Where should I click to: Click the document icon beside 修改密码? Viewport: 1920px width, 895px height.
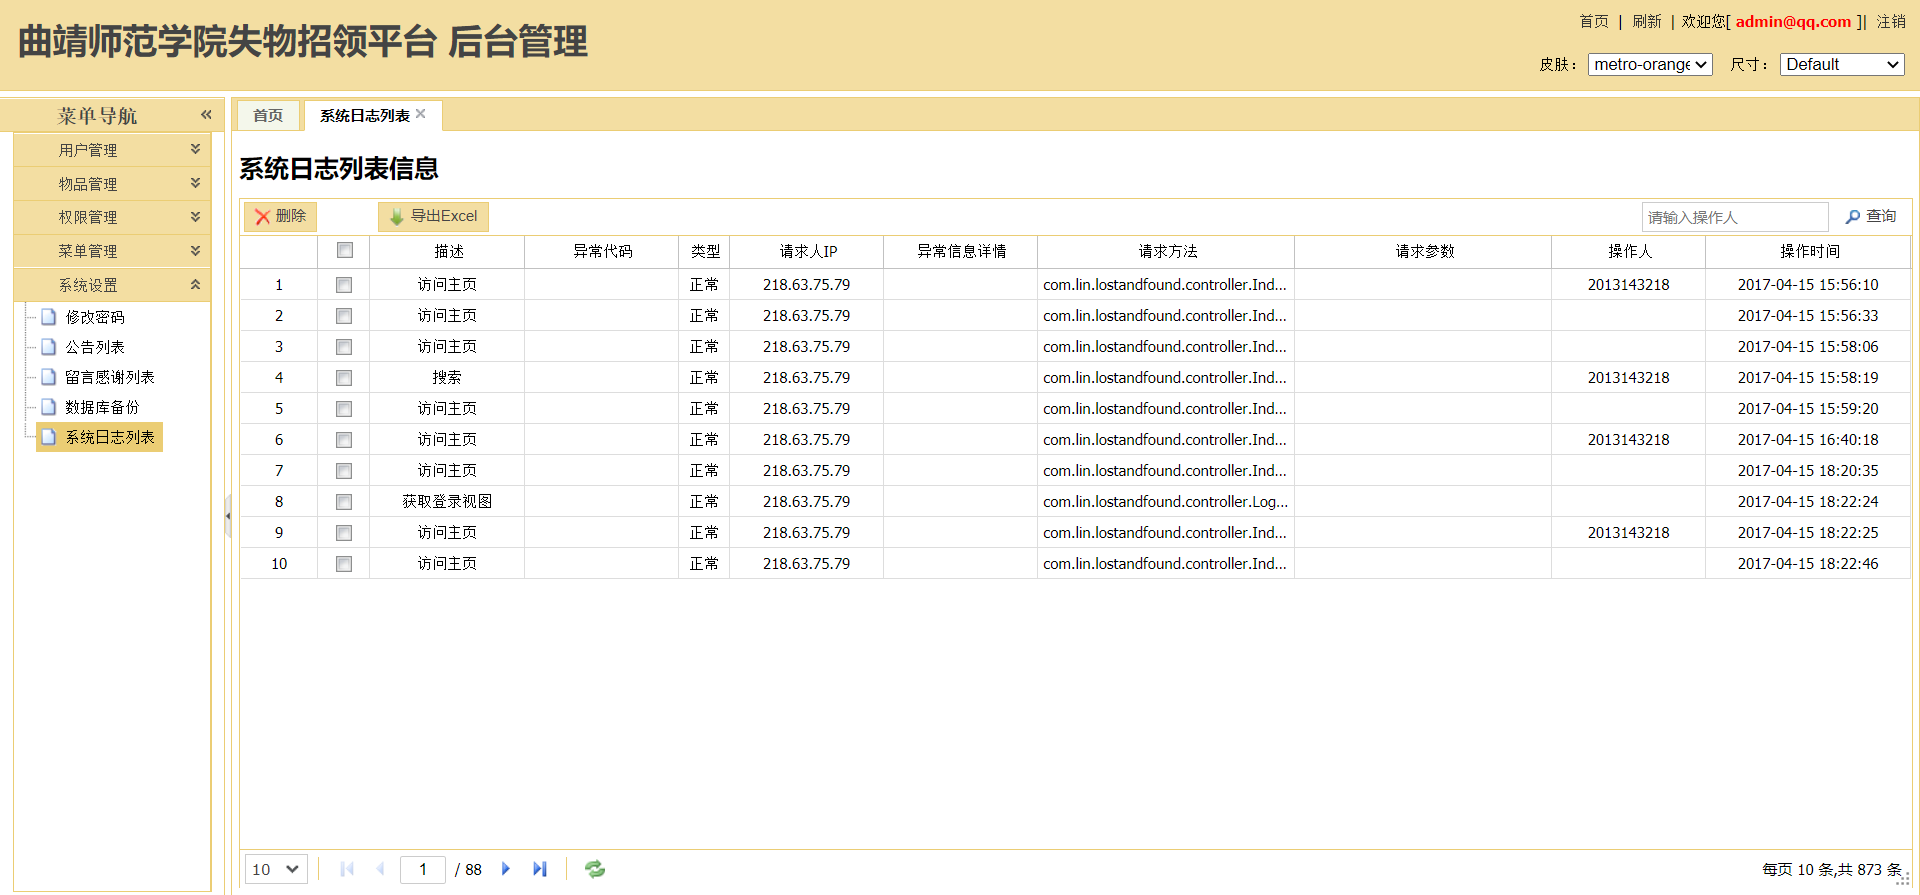tap(48, 317)
